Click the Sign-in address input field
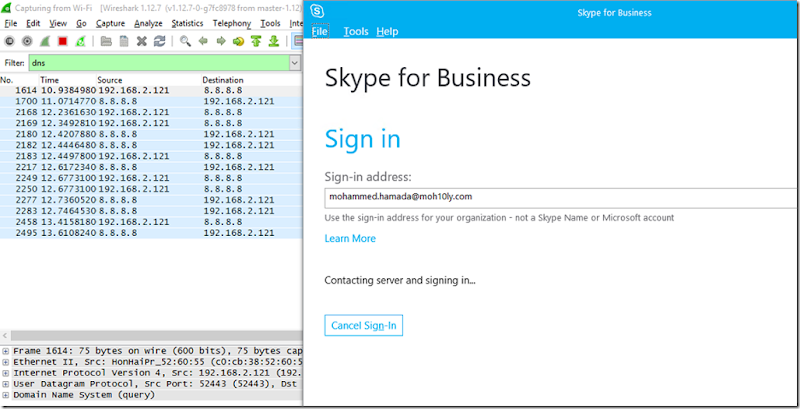Screen dimensions: 800x409 pos(562,197)
